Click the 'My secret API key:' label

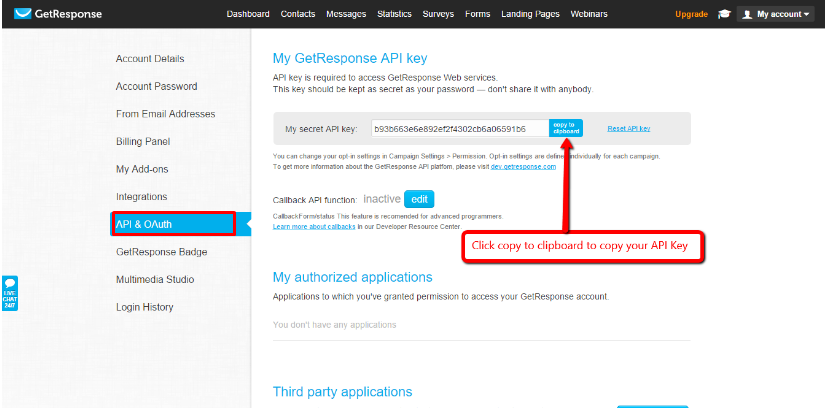pyautogui.click(x=321, y=129)
